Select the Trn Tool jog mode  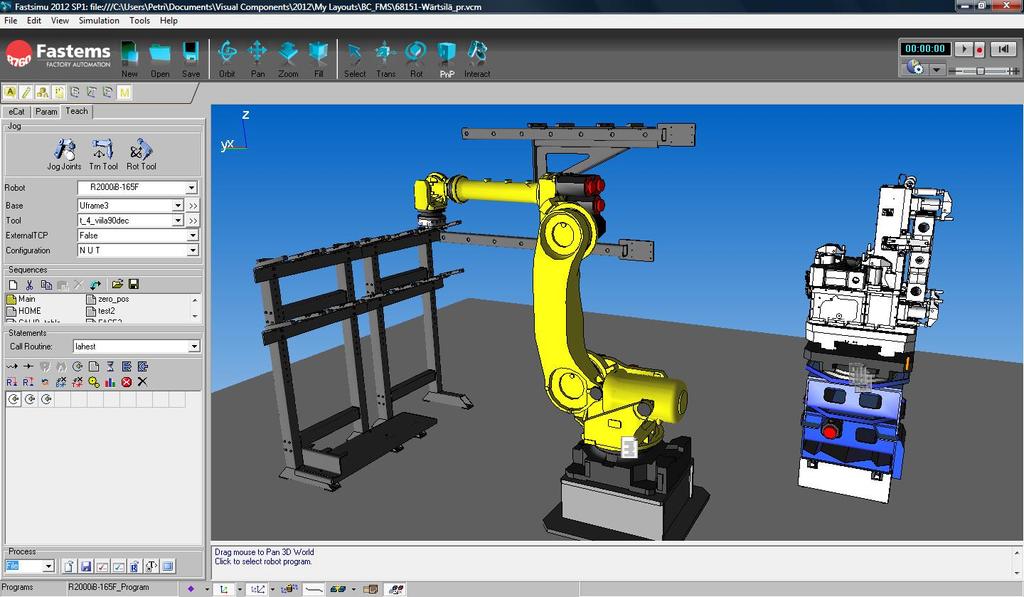pyautogui.click(x=103, y=155)
